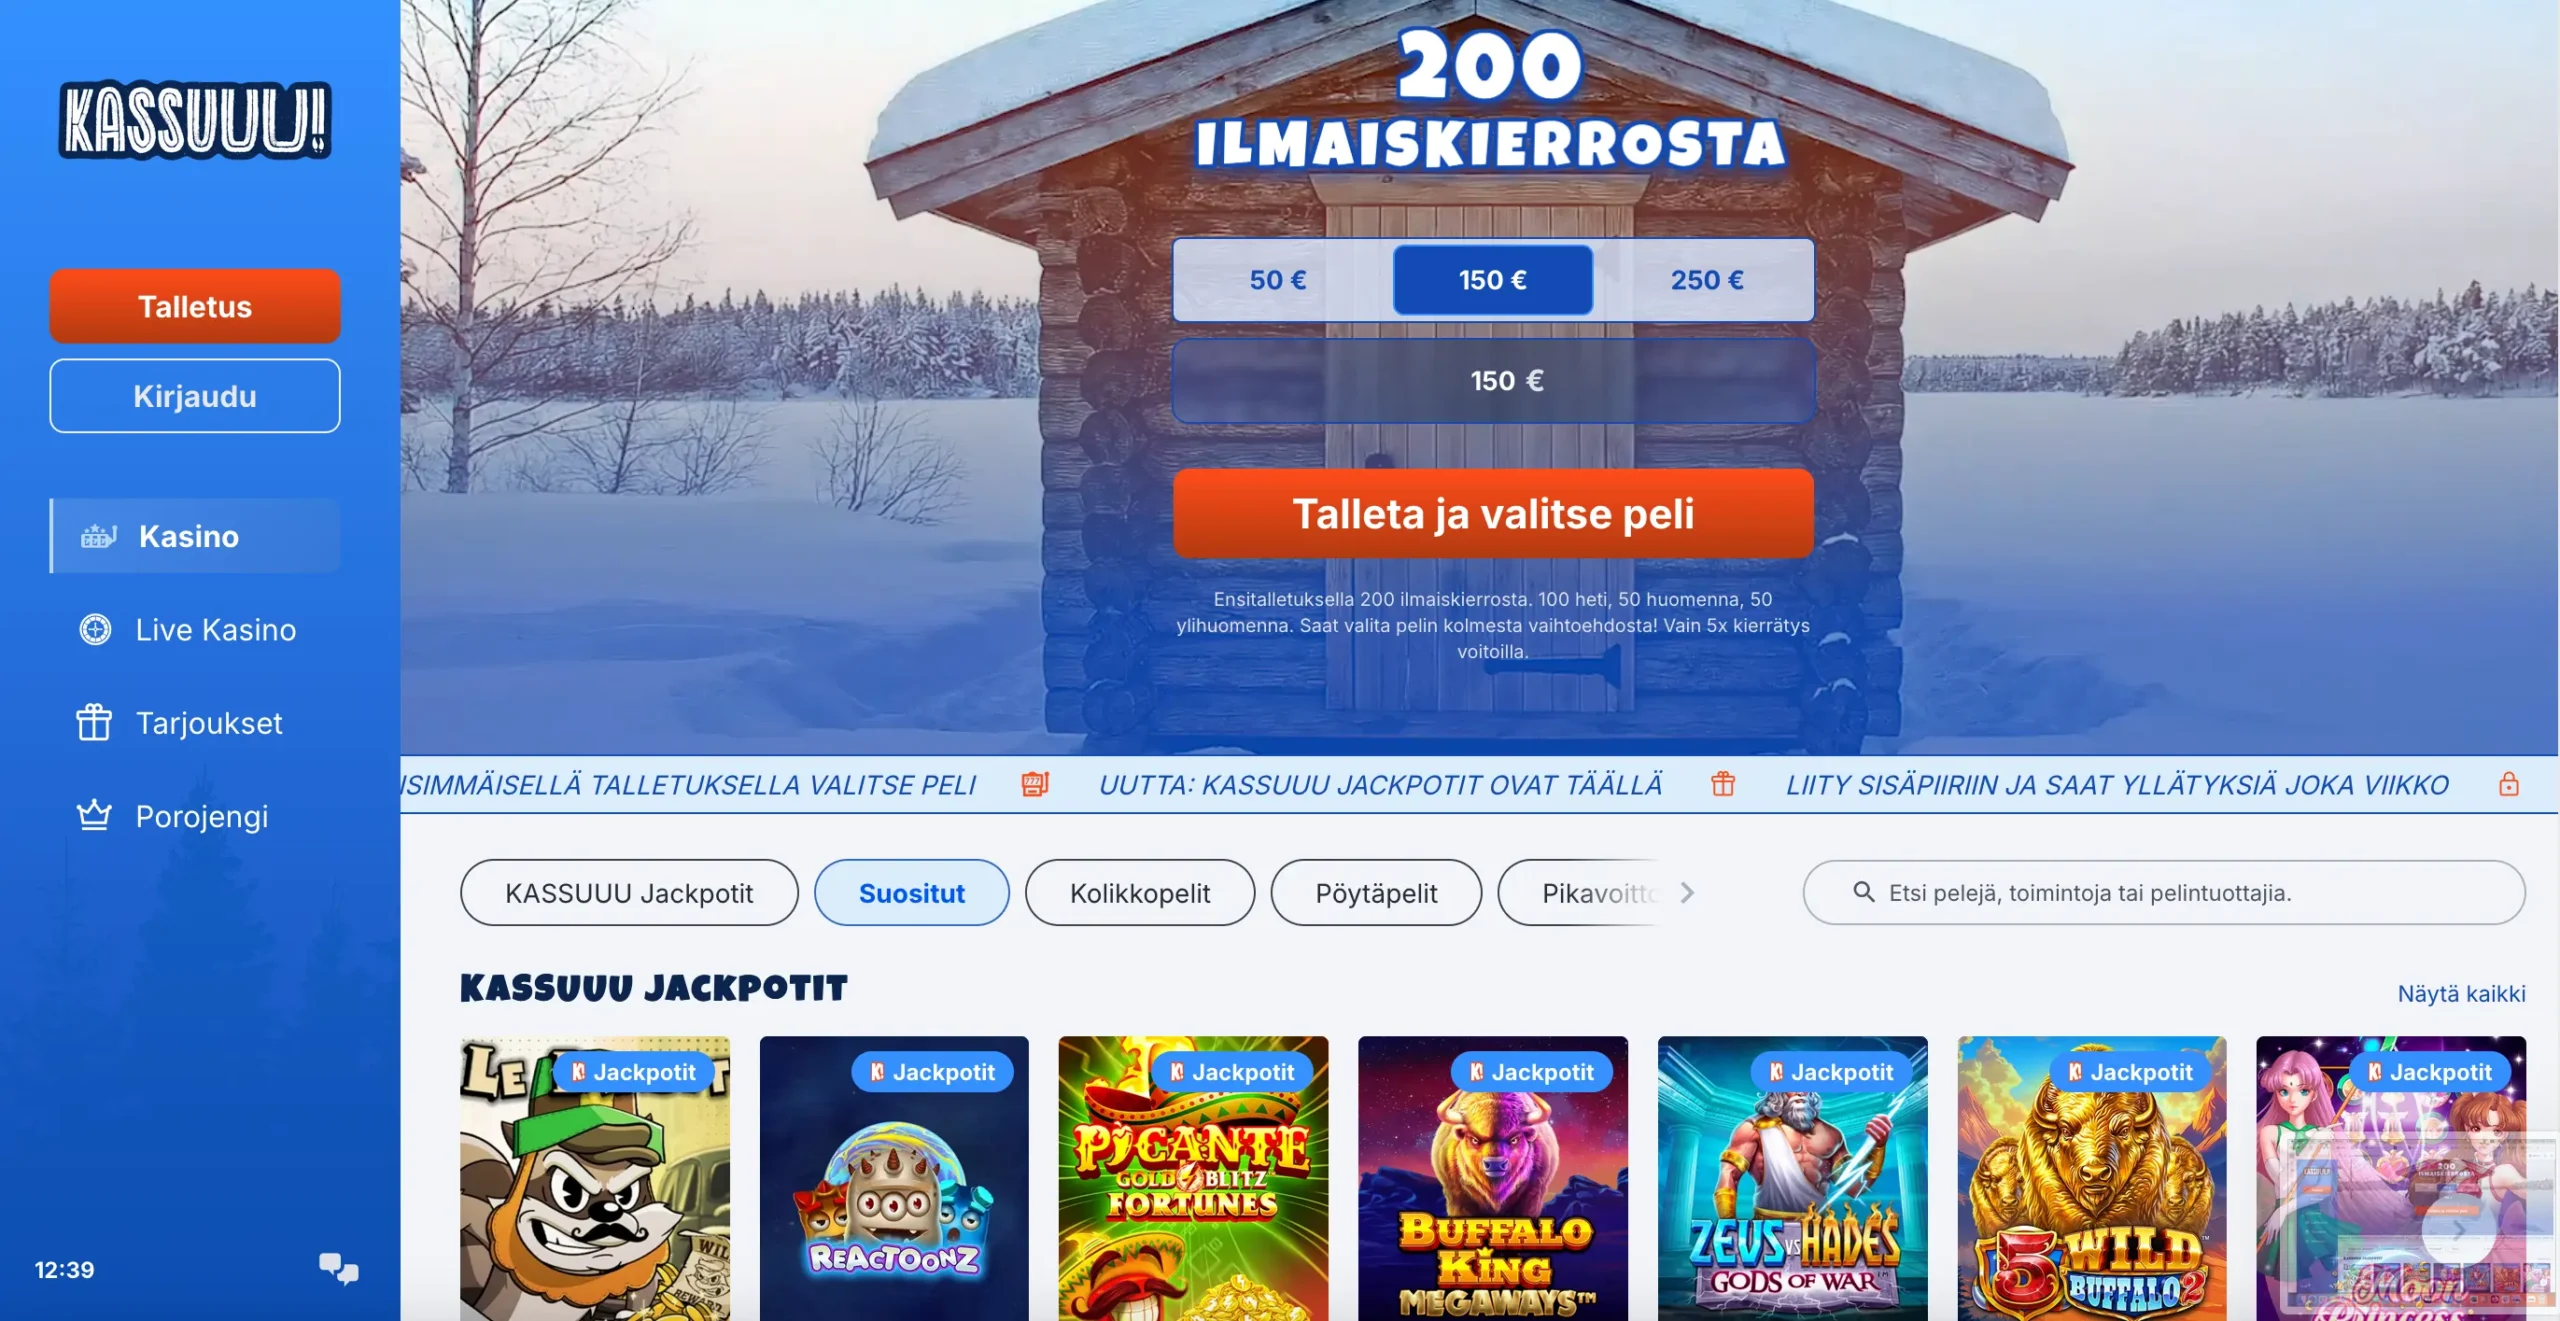This screenshot has width=2560, height=1321.
Task: Click the KASSUUU logo
Action: pos(195,120)
